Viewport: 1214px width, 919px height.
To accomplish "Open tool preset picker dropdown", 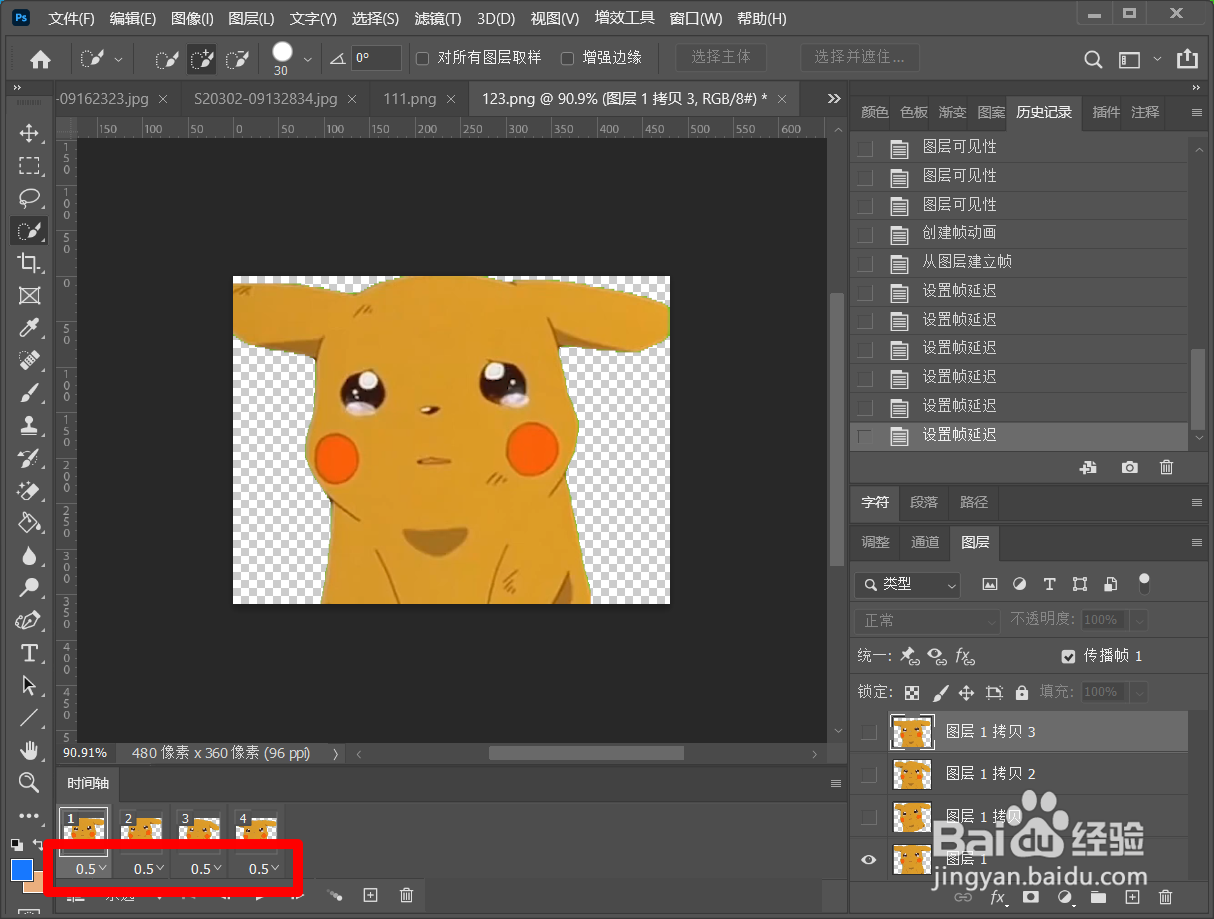I will click(119, 59).
